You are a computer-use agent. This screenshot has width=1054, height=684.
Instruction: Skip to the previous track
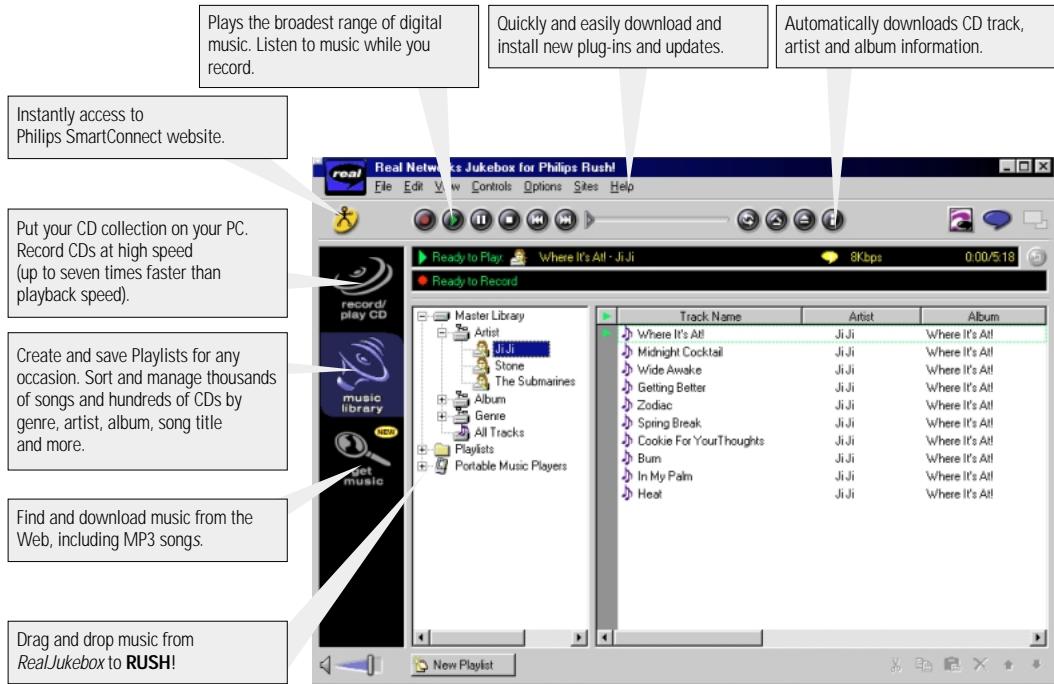point(537,220)
